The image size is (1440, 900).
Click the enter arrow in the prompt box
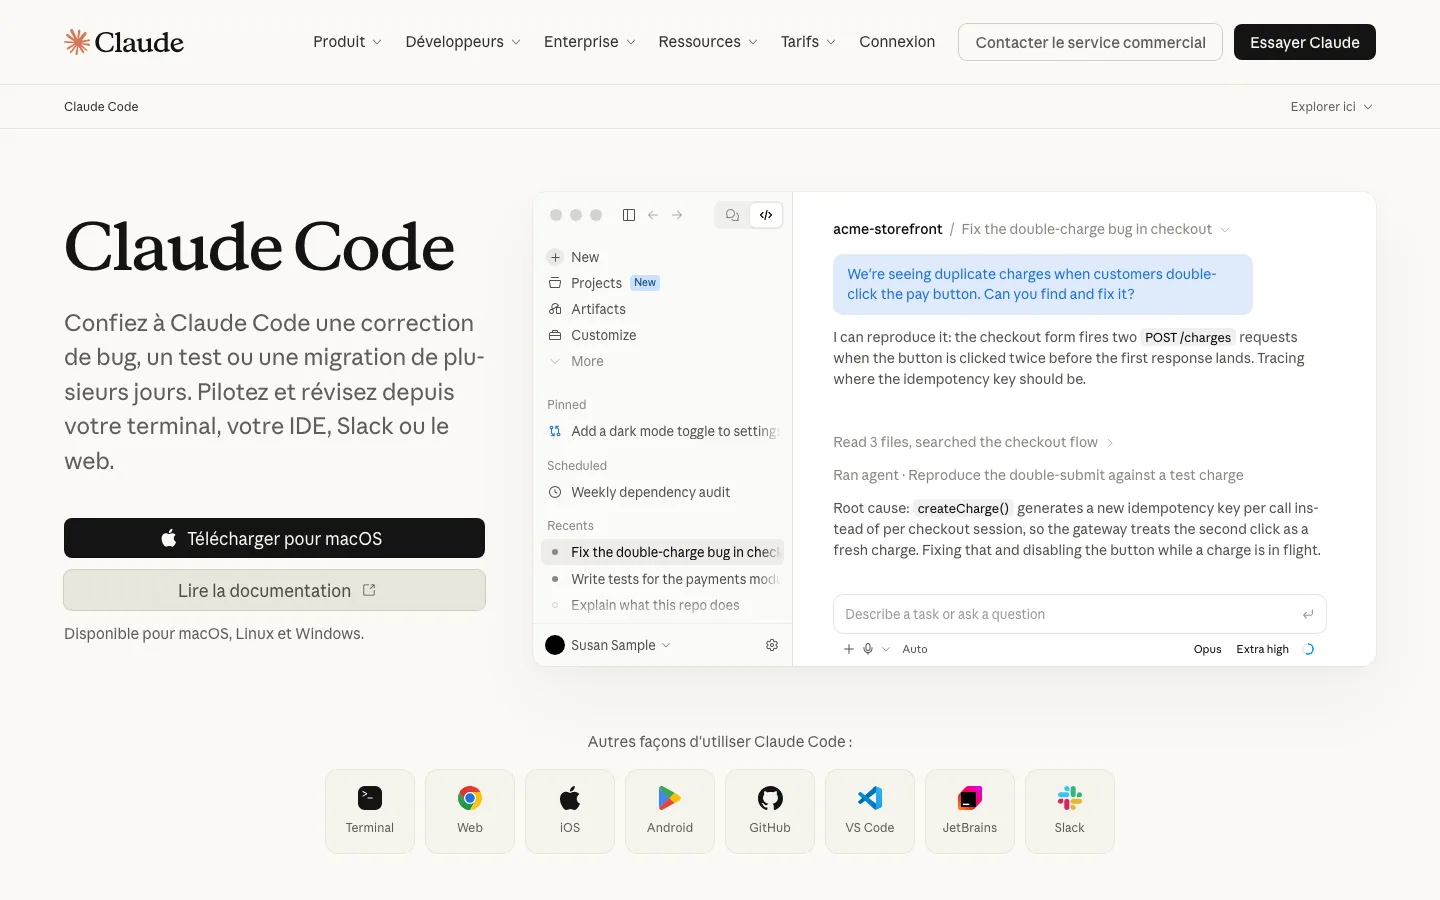pos(1308,614)
